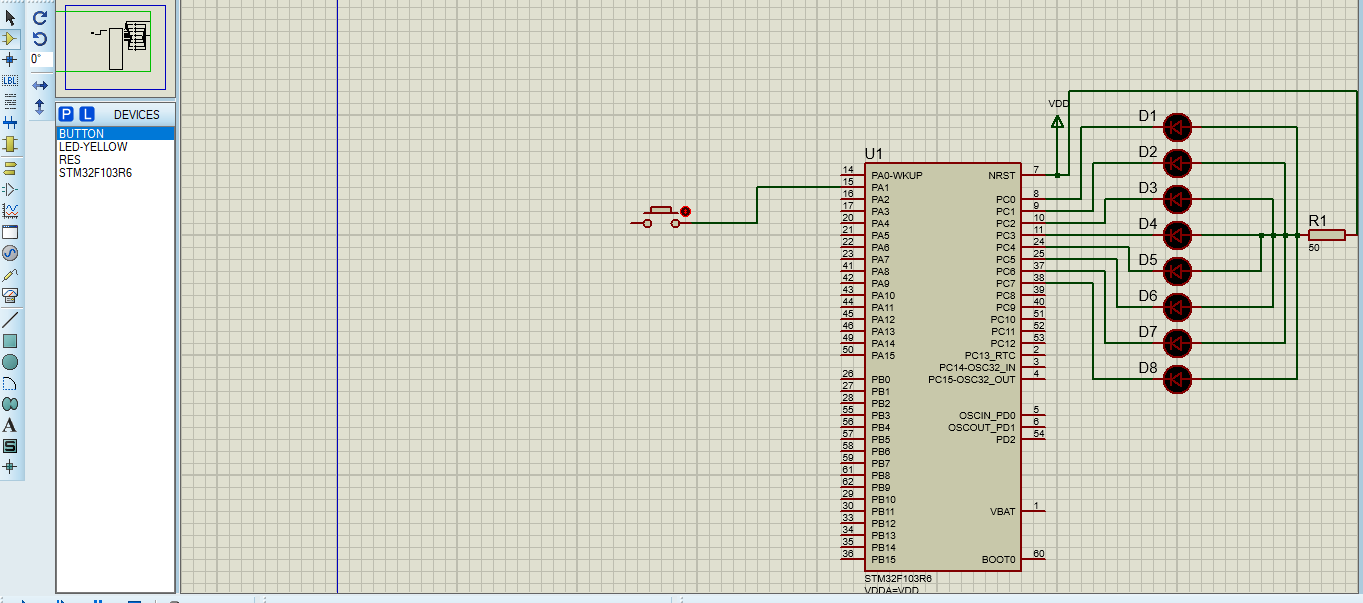The image size is (1363, 603).
Task: Open Virtual Instruments Mode tool
Action: pos(10,295)
